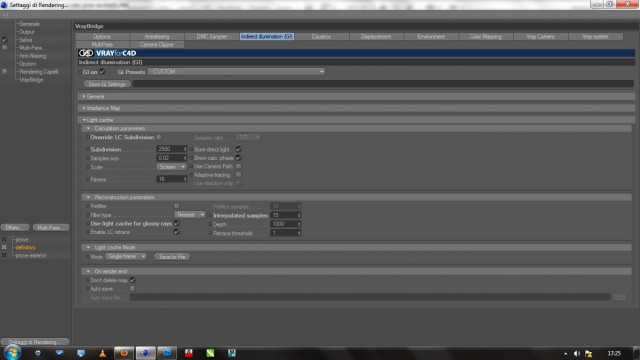This screenshot has width=640, height=360.
Task: Launch VLC media player from taskbar
Action: 102,353
